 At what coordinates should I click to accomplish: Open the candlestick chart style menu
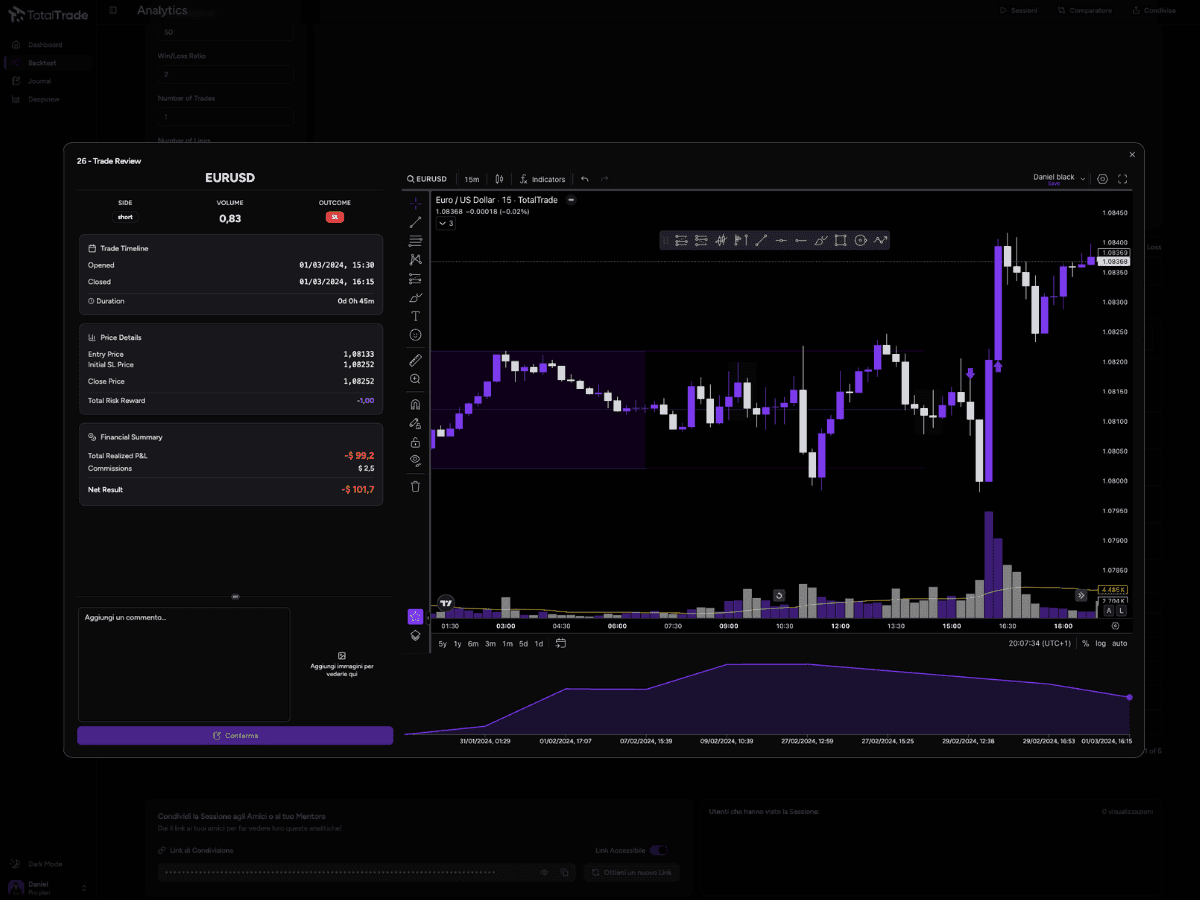pyautogui.click(x=499, y=179)
